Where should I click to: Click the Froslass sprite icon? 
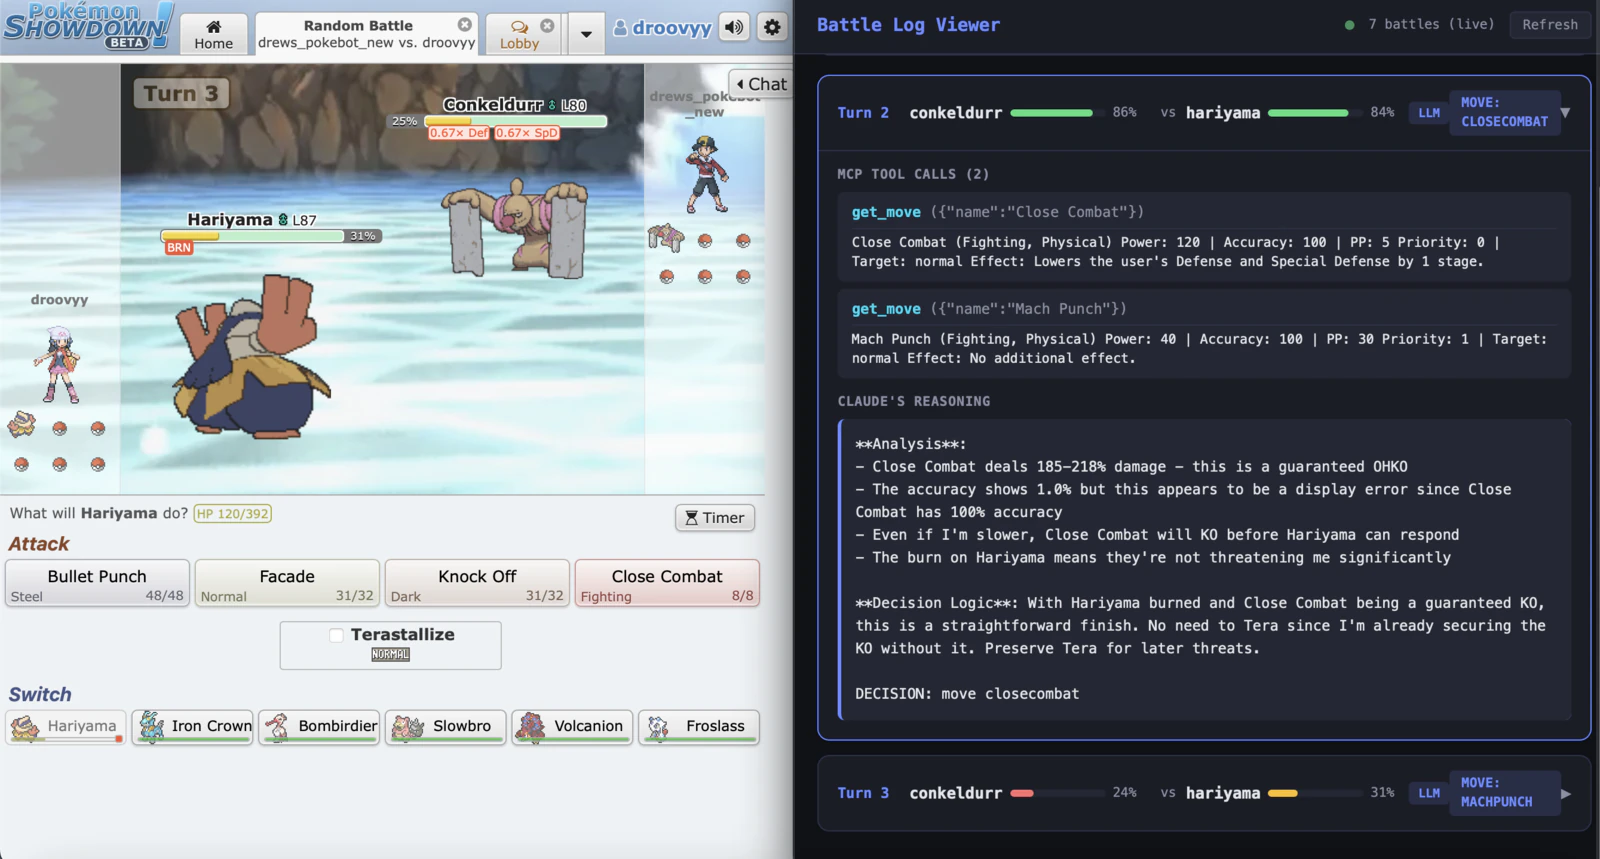tap(658, 726)
